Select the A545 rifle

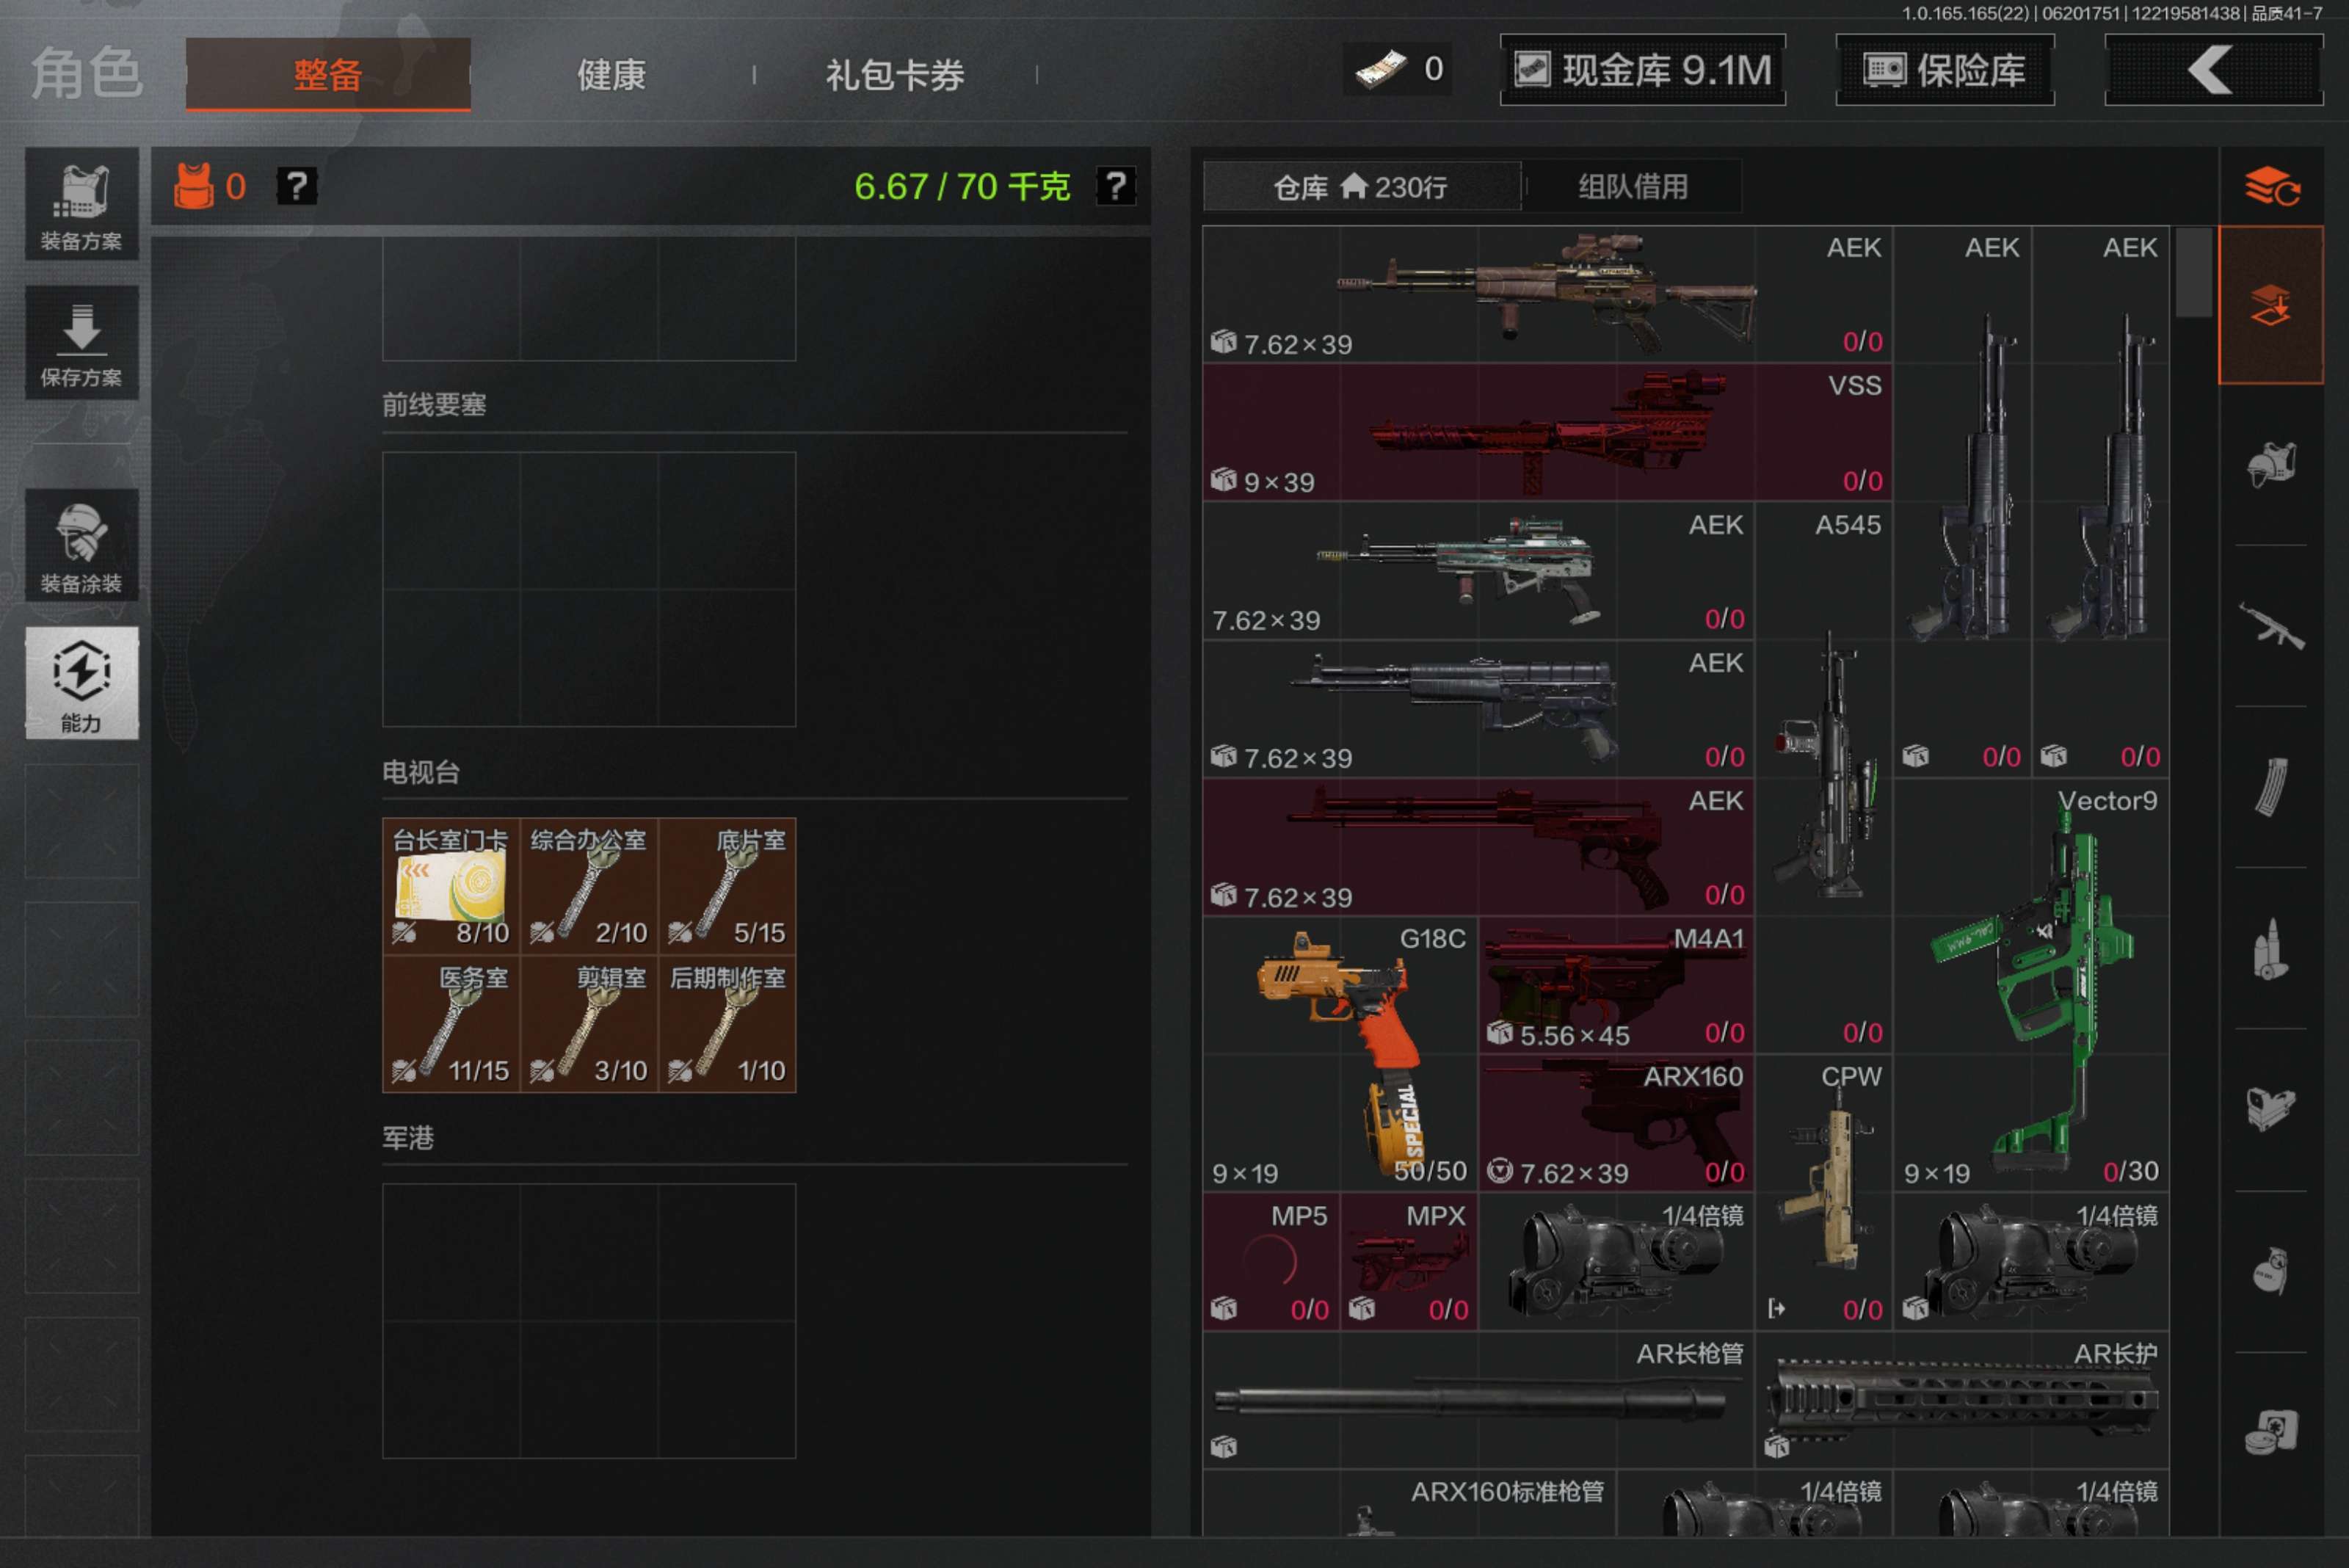pyautogui.click(x=1824, y=778)
